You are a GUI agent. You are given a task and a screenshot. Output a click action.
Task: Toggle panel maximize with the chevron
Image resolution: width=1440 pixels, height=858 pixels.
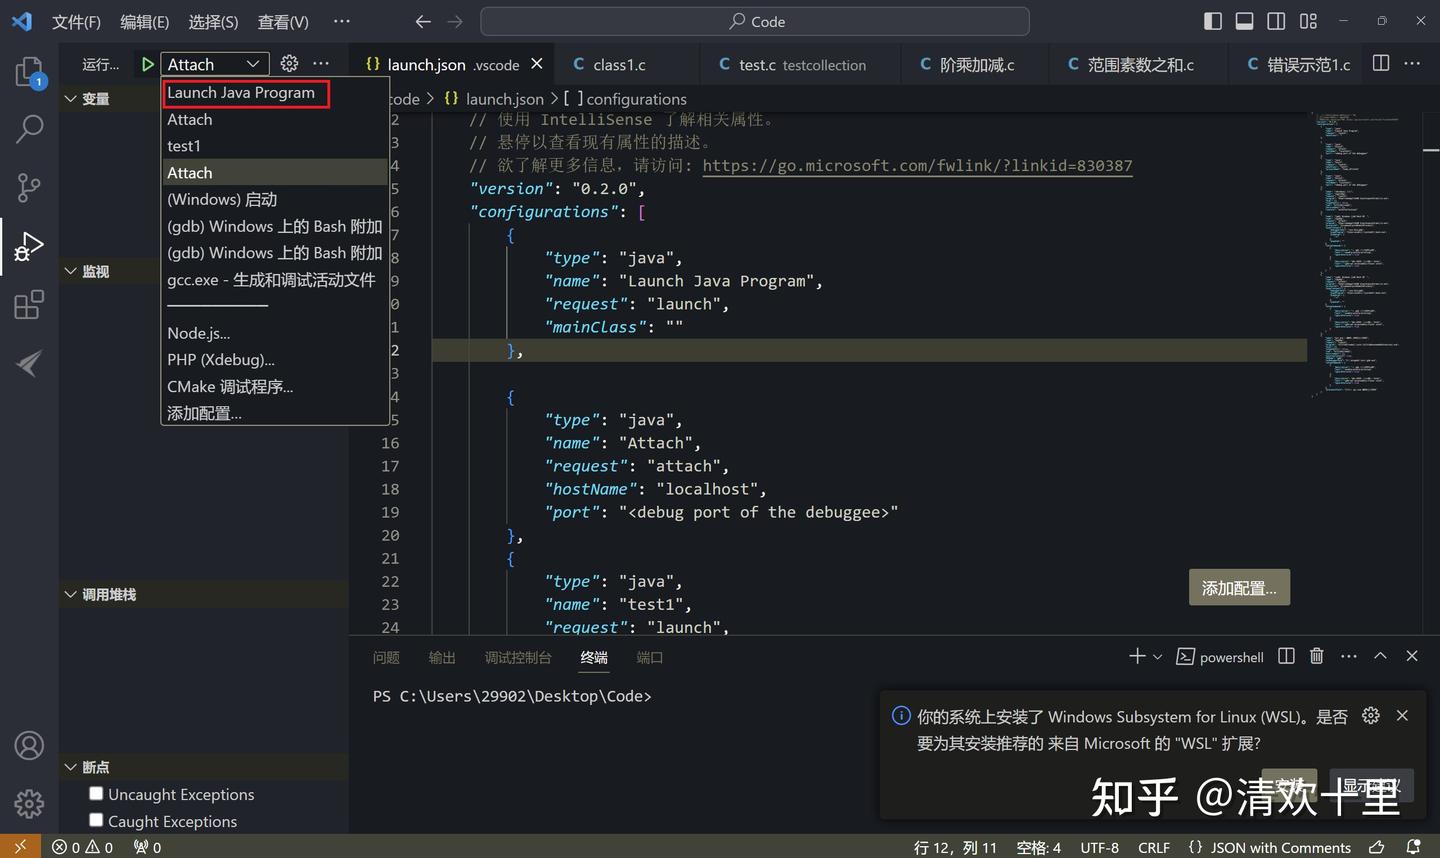coord(1380,656)
